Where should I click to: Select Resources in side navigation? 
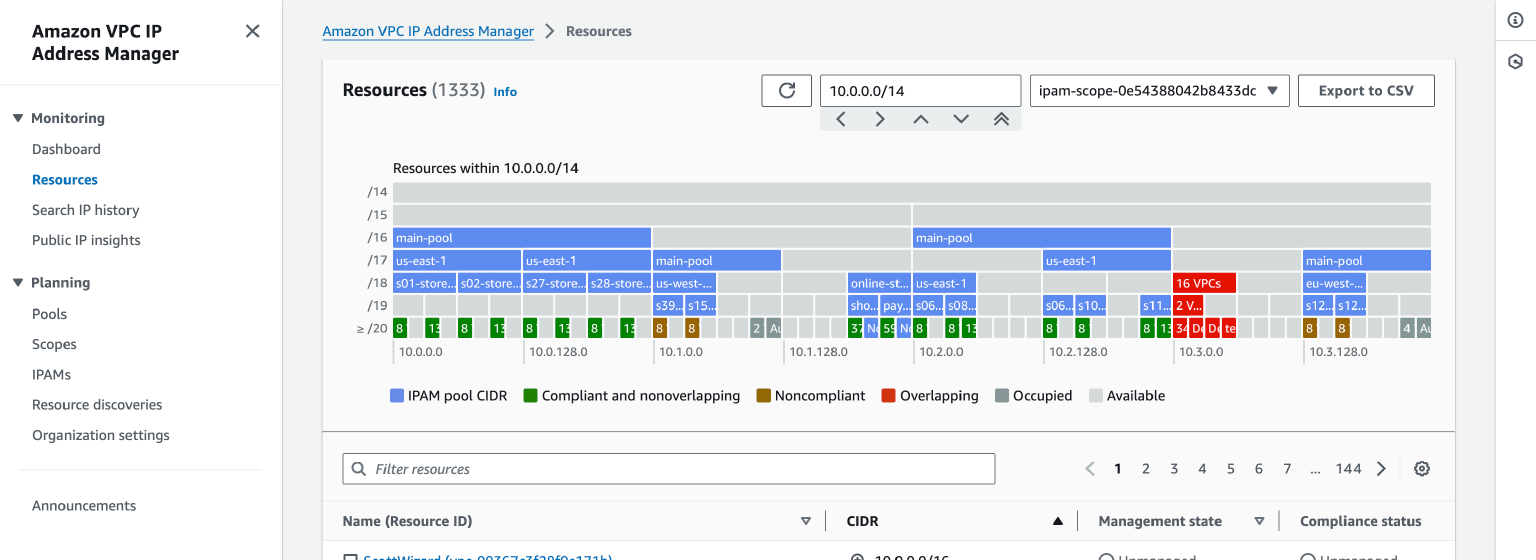click(x=65, y=180)
